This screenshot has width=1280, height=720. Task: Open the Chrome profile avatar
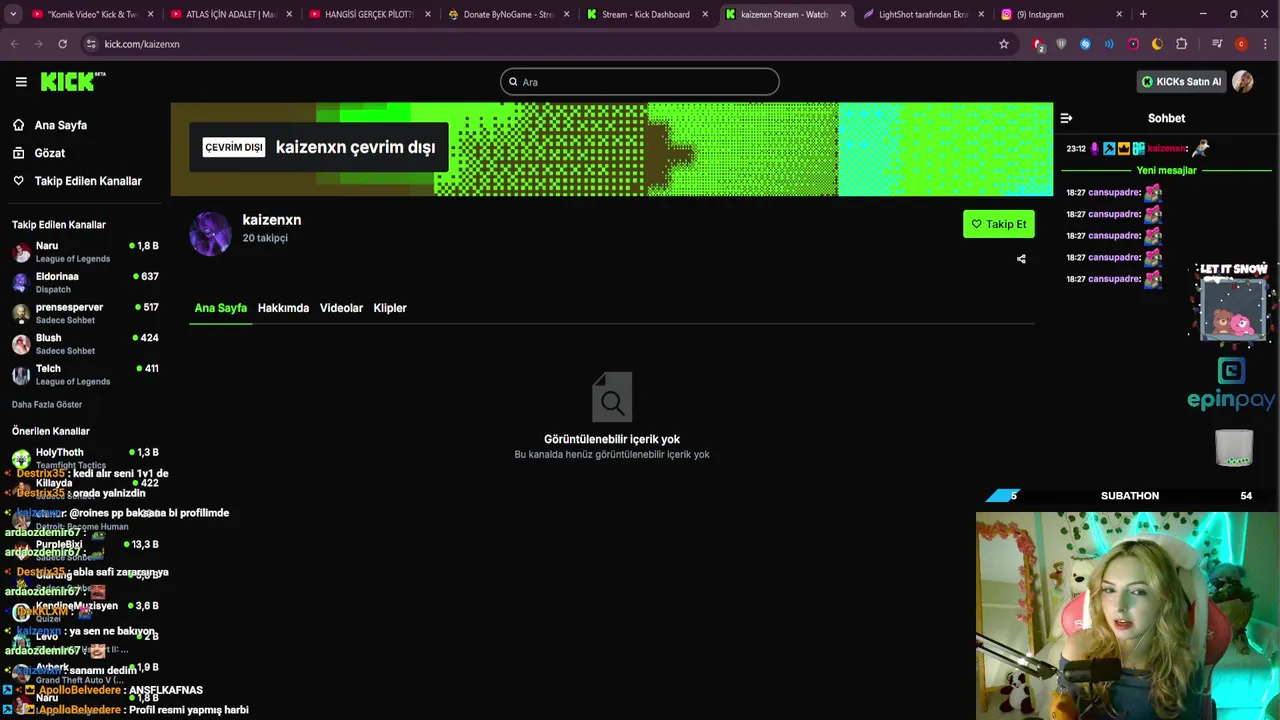1241,44
